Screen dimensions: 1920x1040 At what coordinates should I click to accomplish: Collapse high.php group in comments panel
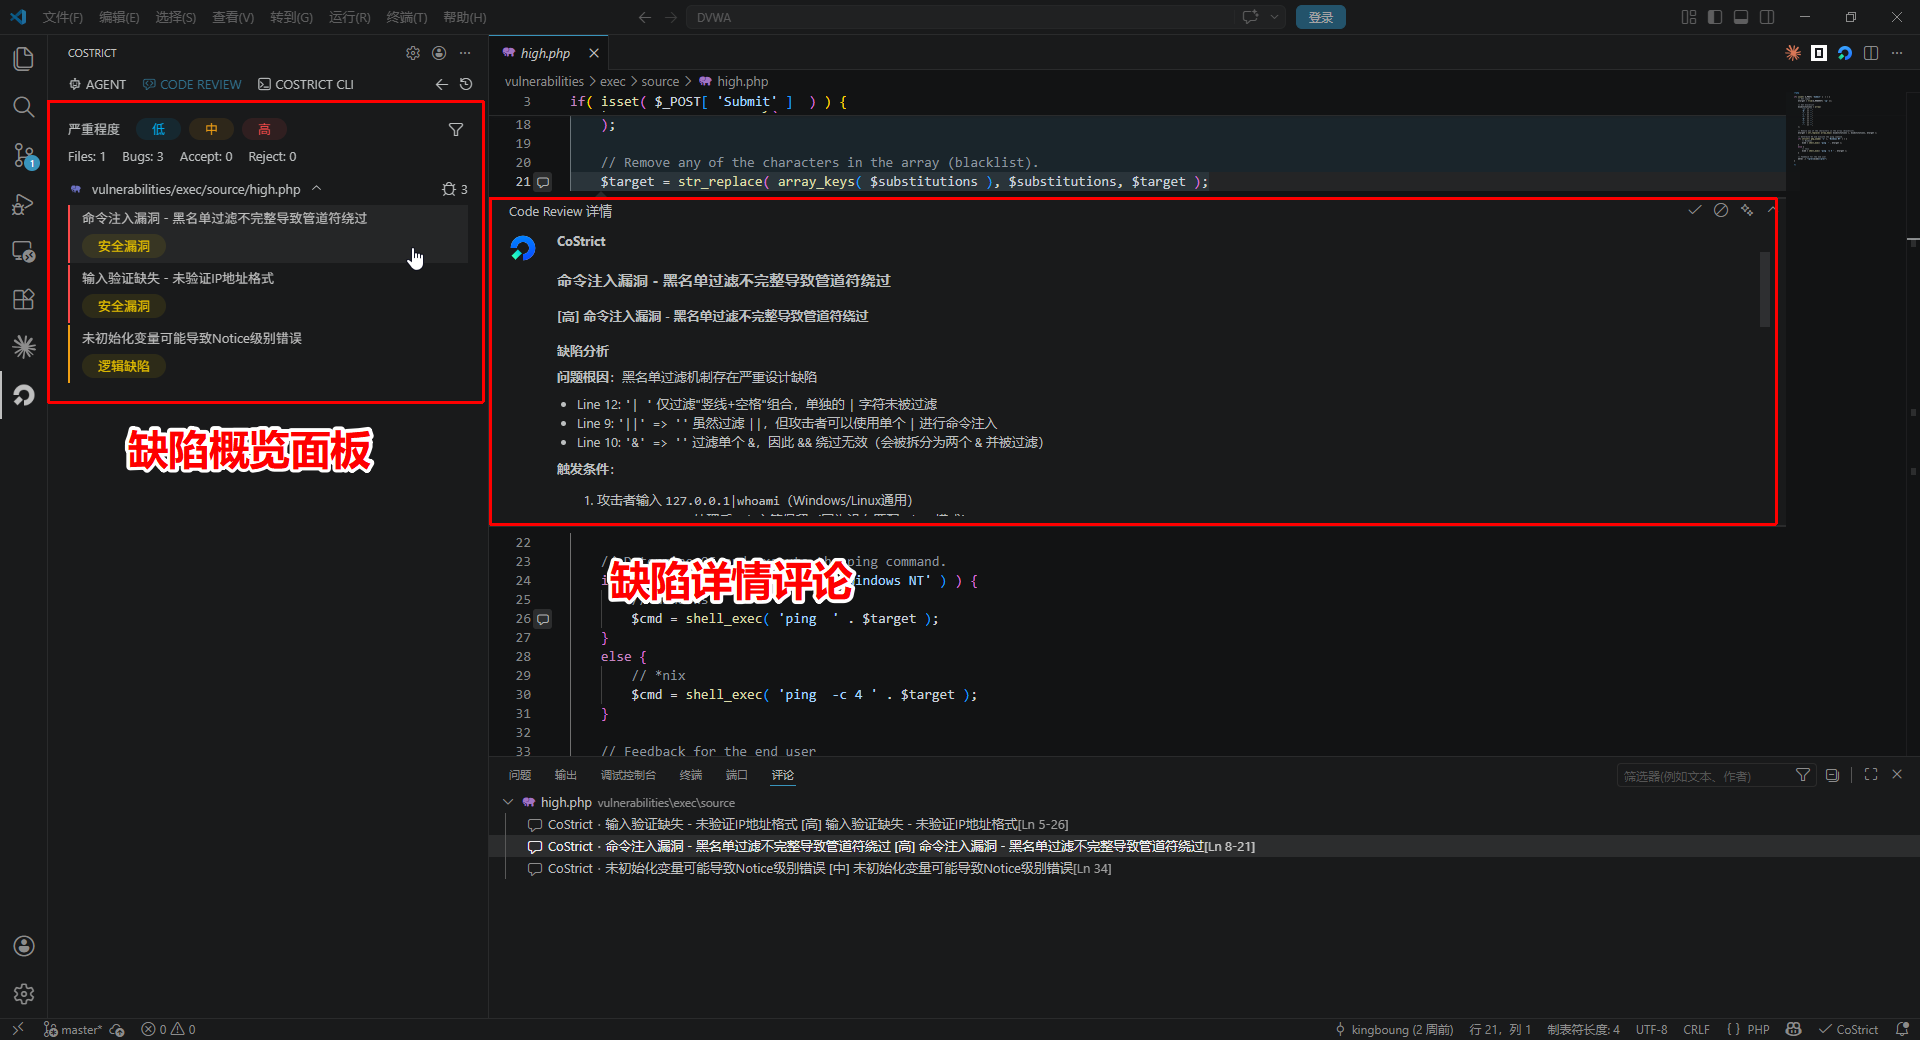(x=508, y=802)
